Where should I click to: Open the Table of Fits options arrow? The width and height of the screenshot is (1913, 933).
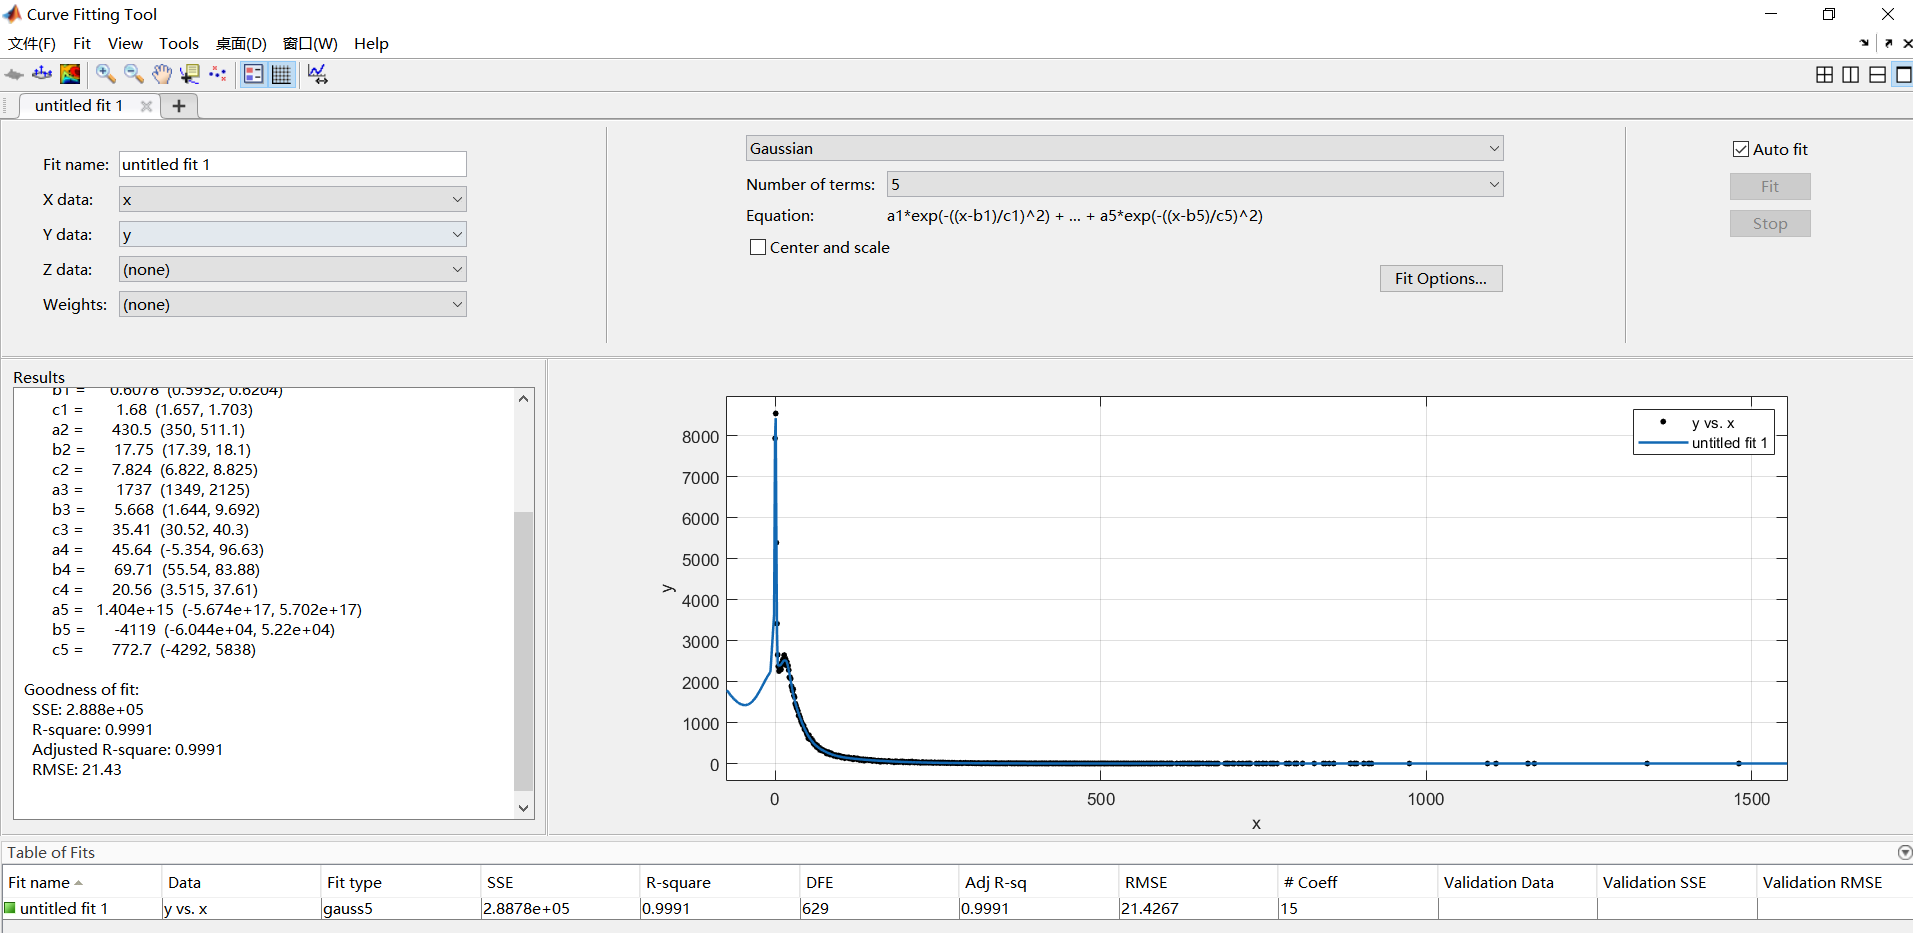(x=1904, y=852)
